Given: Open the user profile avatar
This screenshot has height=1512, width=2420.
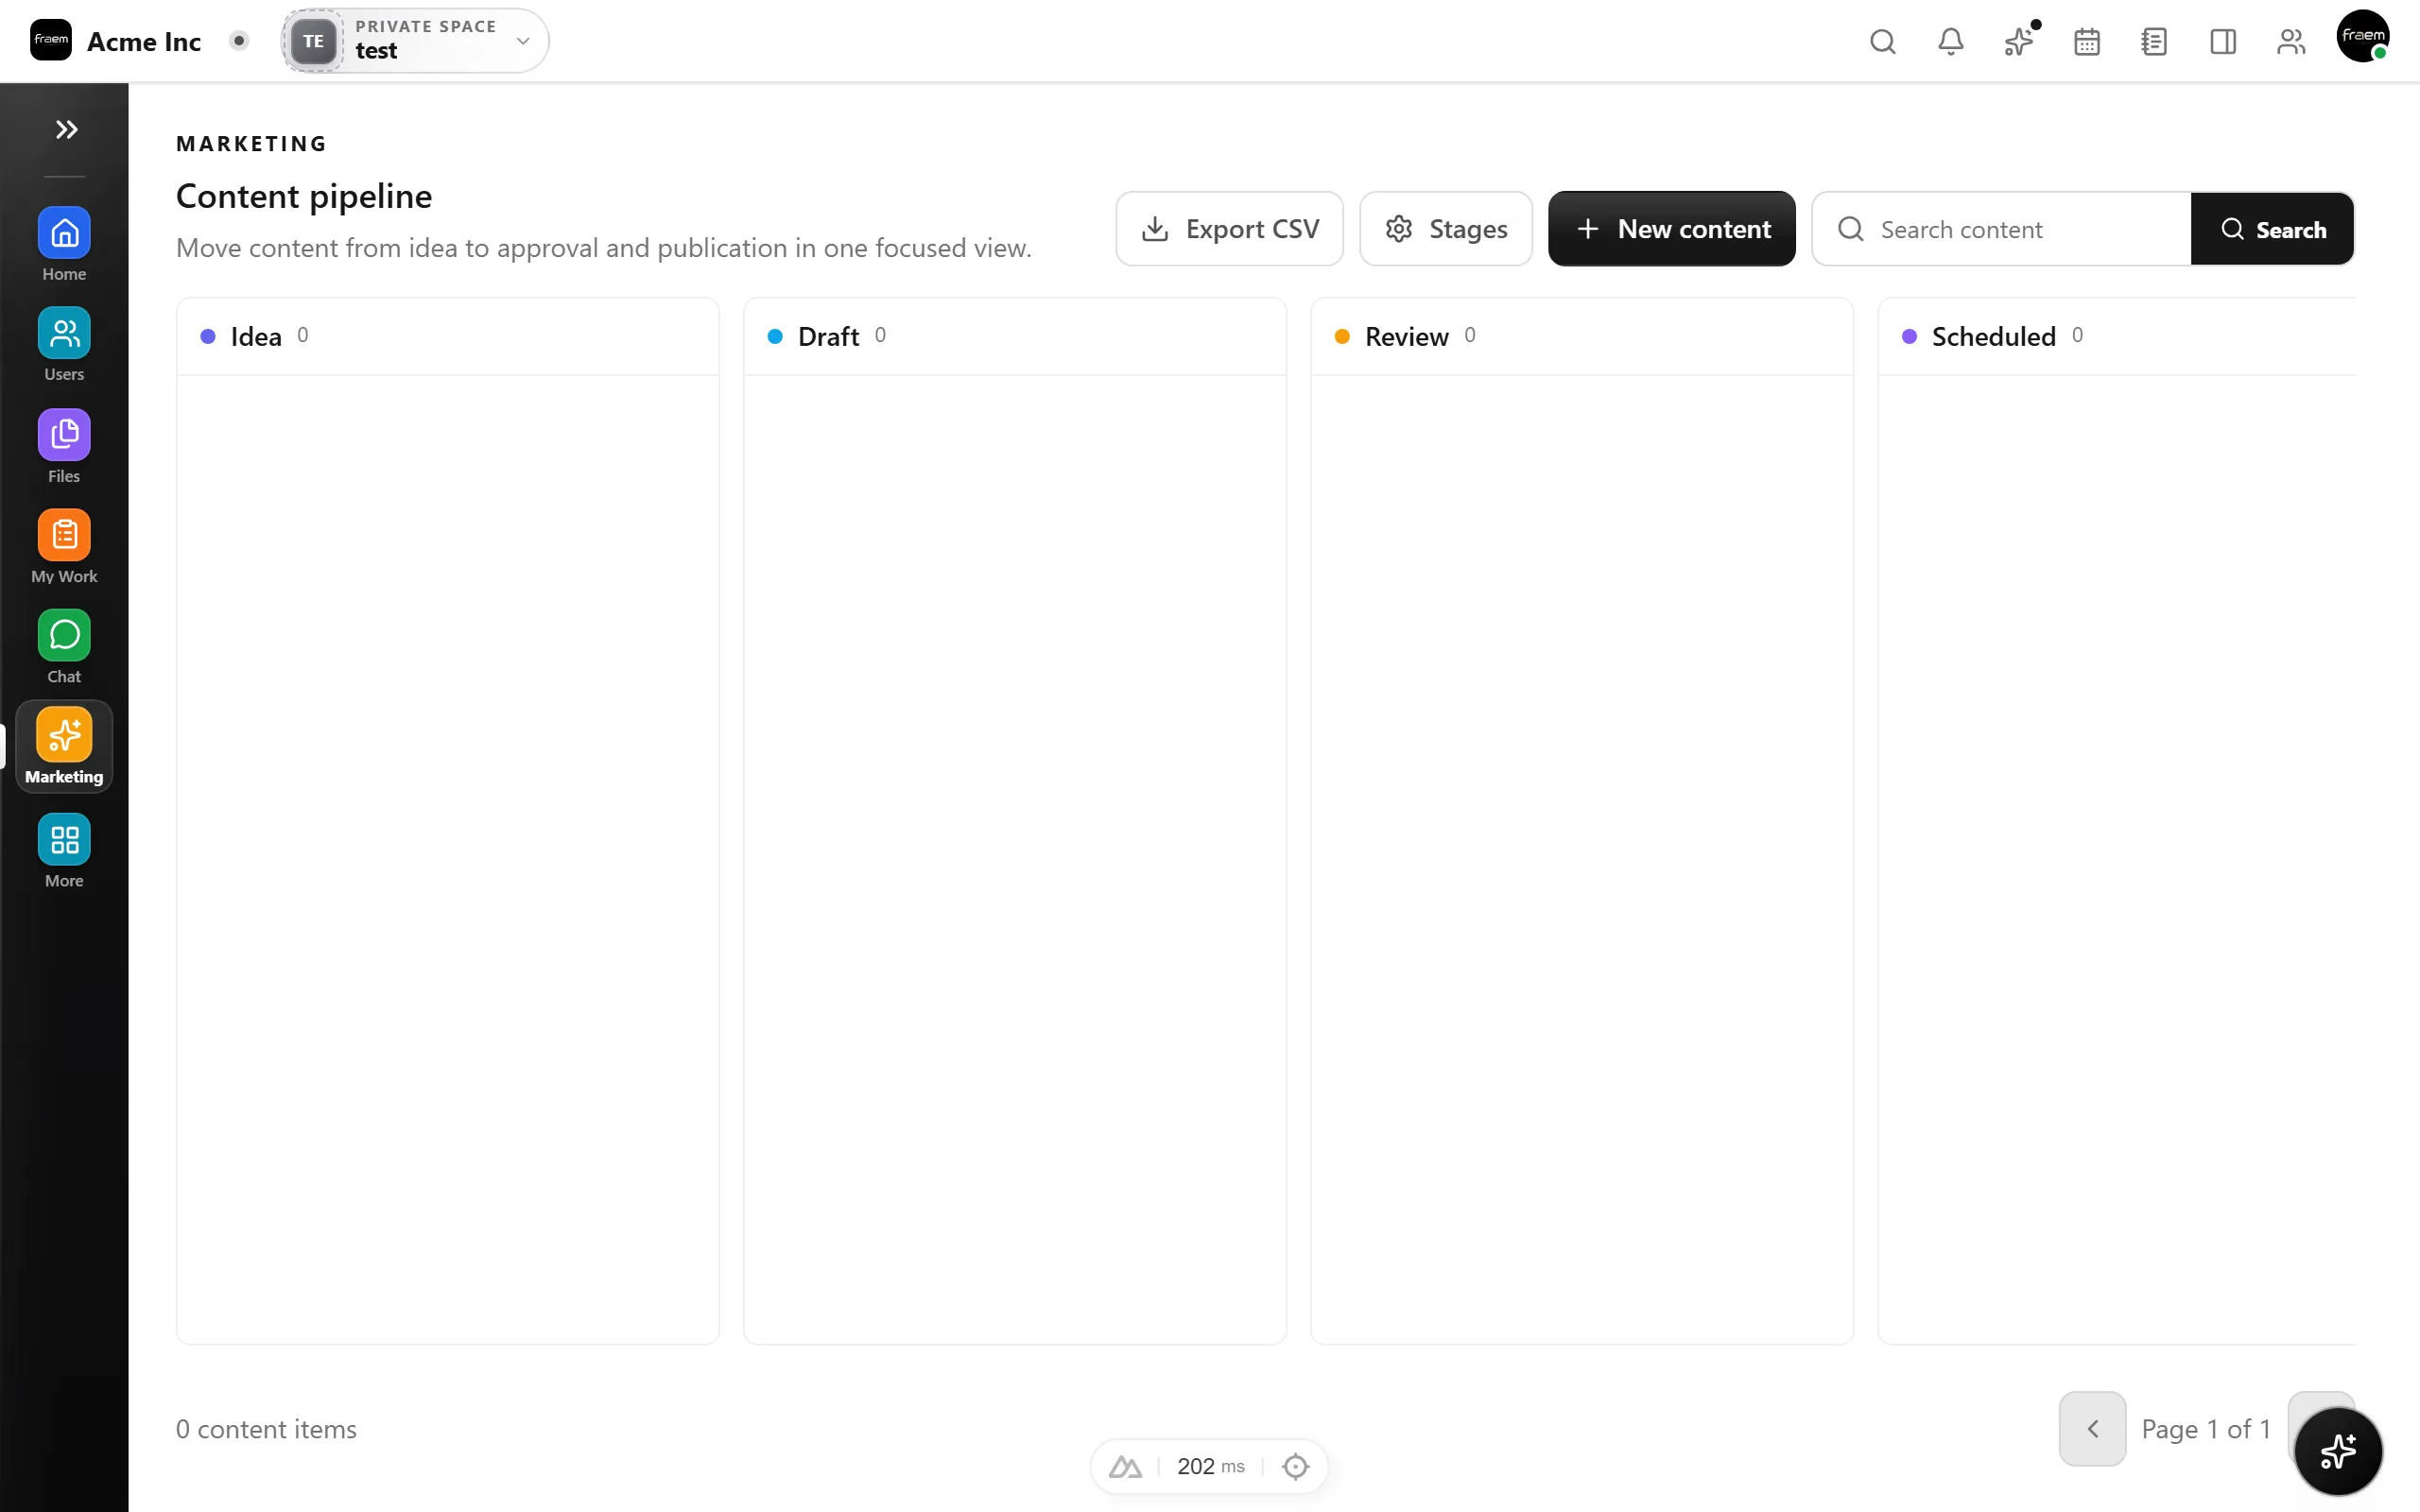Looking at the screenshot, I should pos(2362,37).
